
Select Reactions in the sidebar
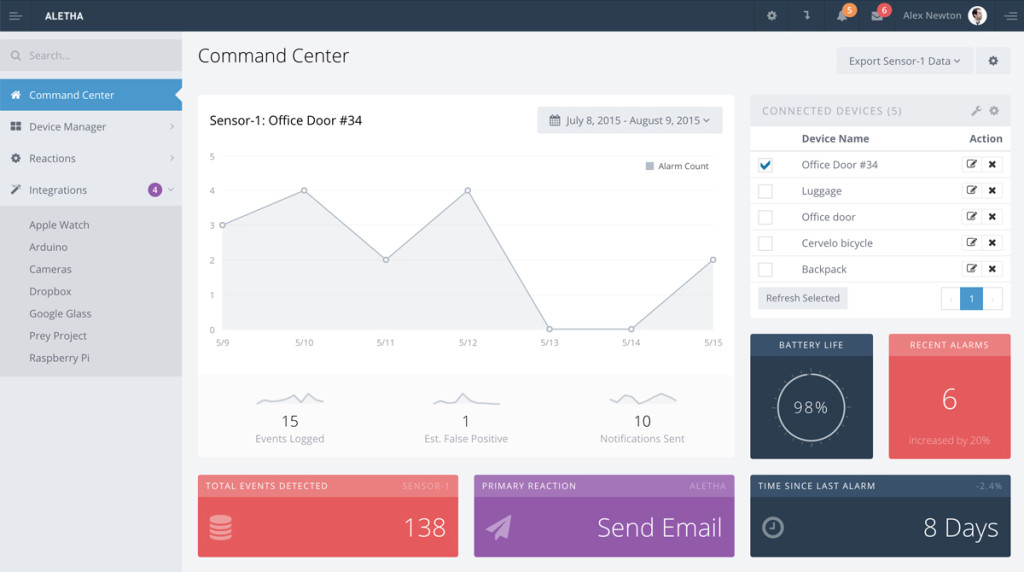coord(91,158)
